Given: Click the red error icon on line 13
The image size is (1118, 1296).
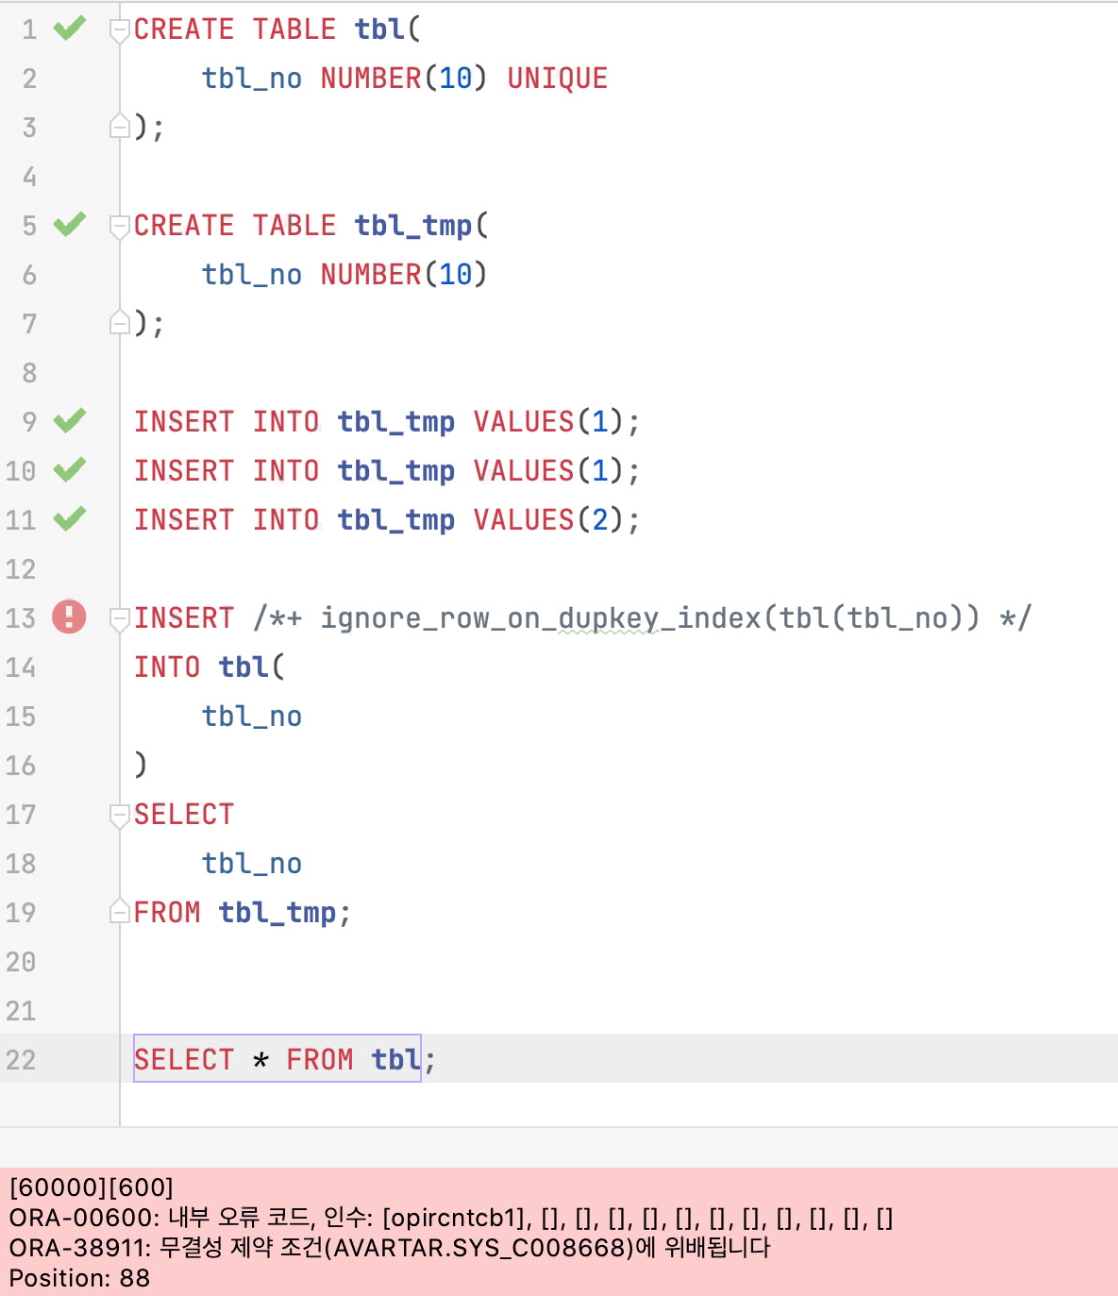Looking at the screenshot, I should tap(69, 616).
